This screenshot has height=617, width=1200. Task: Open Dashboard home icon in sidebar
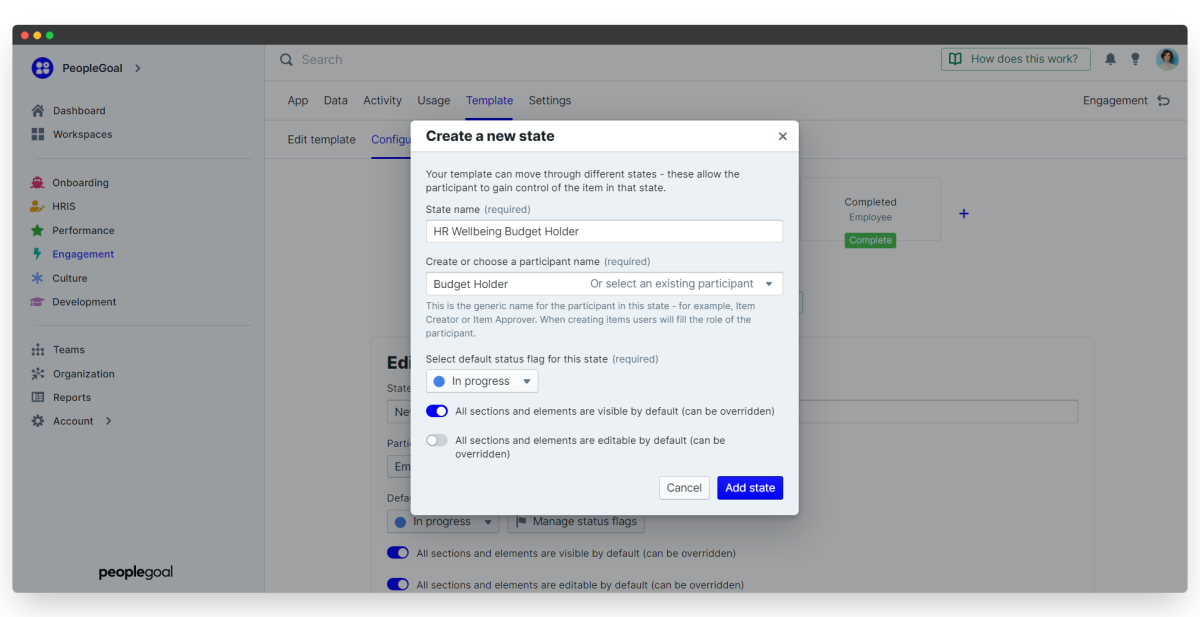coord(38,111)
